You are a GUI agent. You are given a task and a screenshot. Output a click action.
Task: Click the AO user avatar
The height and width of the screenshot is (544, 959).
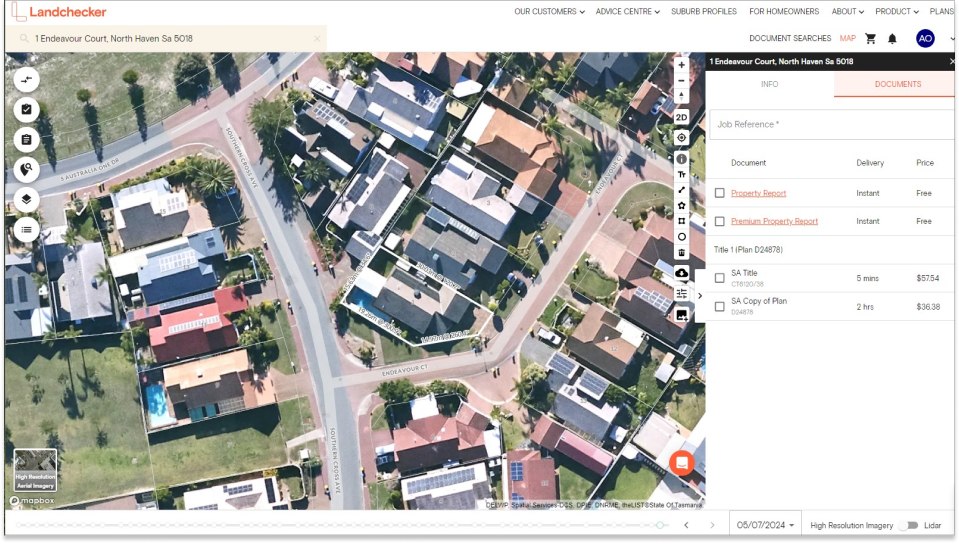coord(925,39)
